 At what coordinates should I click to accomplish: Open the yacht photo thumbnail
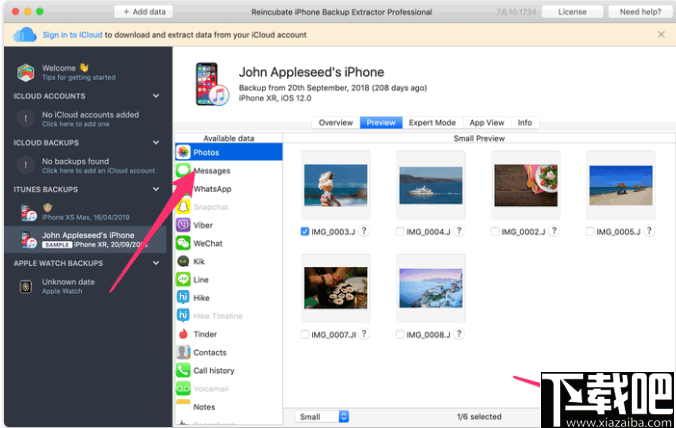point(431,185)
